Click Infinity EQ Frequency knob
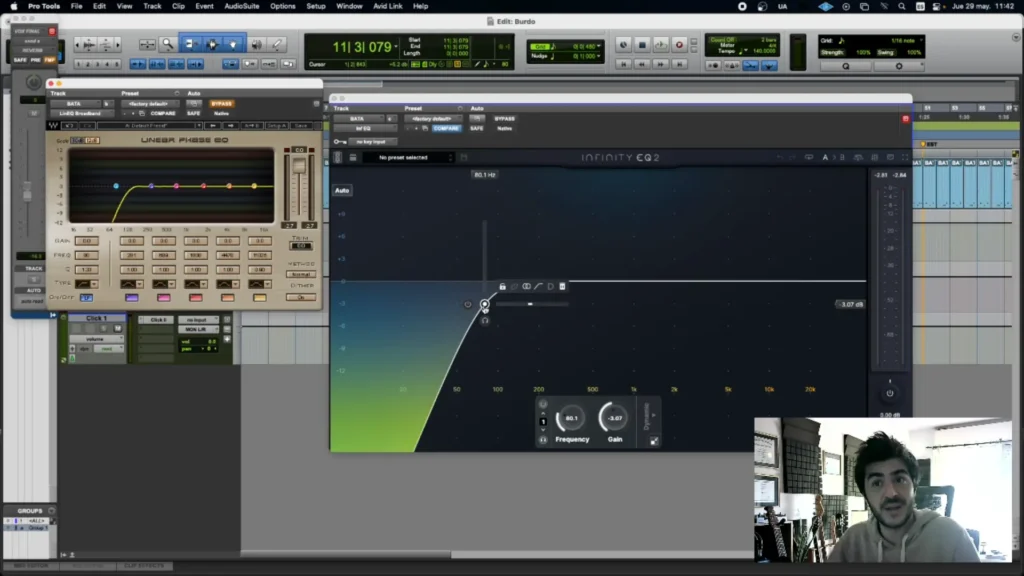Viewport: 1024px width, 576px height. [x=571, y=418]
